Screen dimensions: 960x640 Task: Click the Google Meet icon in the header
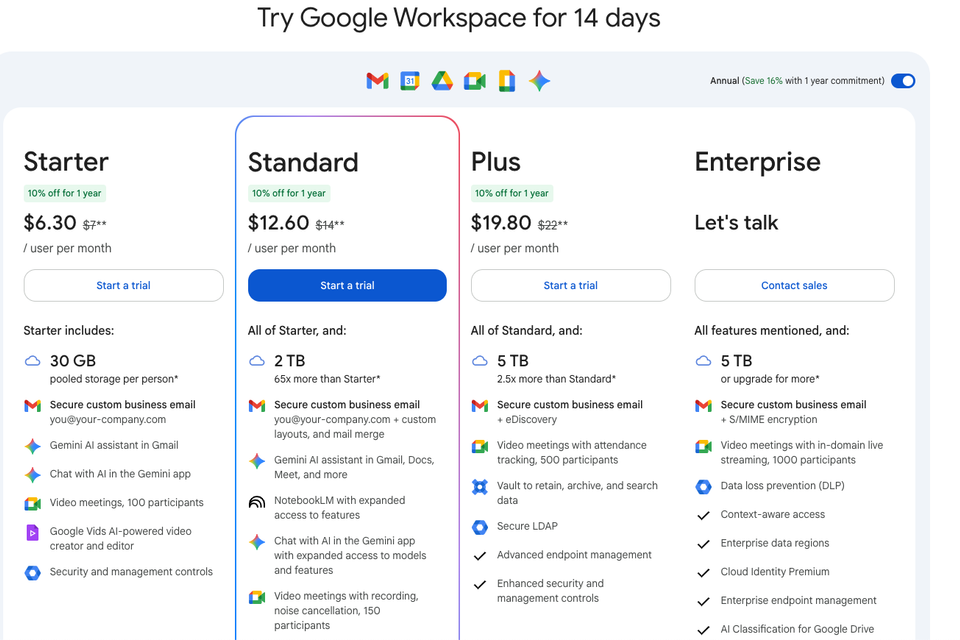click(x=475, y=81)
